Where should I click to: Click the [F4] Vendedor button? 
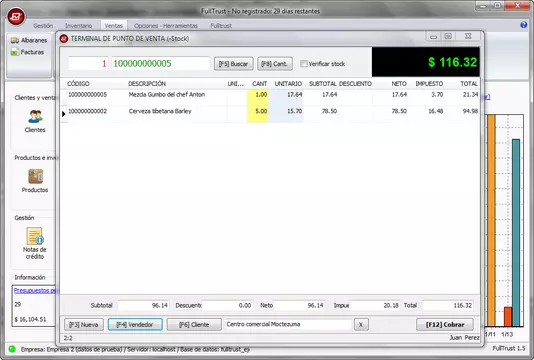[x=135, y=325]
